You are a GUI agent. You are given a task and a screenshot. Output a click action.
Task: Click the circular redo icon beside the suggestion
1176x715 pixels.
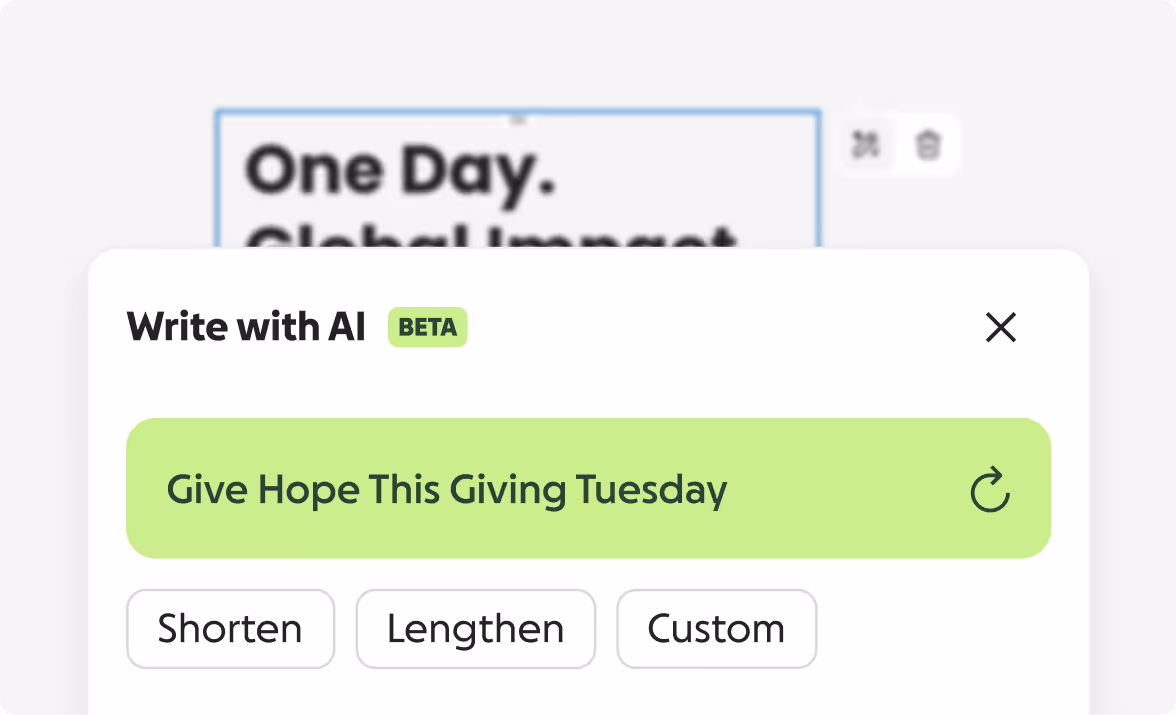click(x=990, y=489)
